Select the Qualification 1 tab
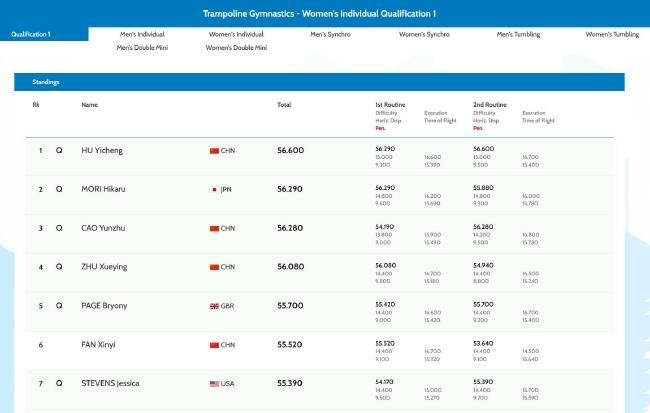The image size is (650, 413). [44, 34]
